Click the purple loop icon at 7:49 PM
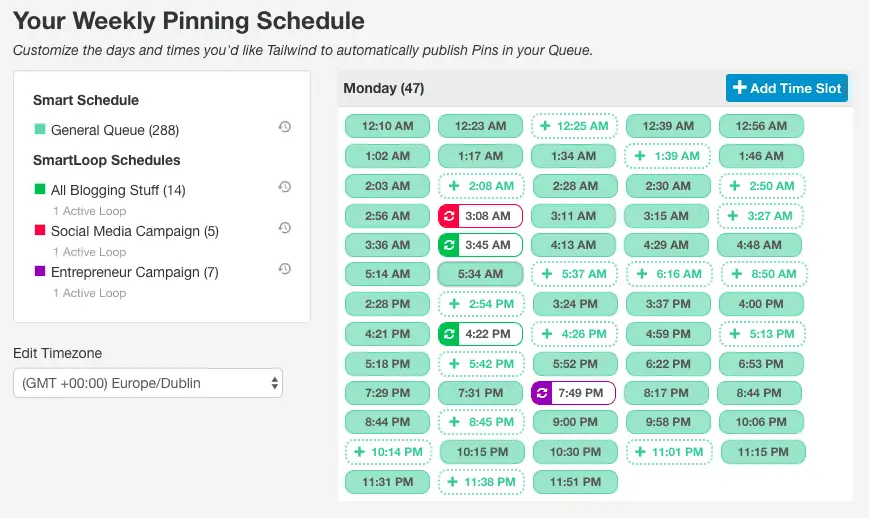The image size is (869, 518). click(x=542, y=393)
